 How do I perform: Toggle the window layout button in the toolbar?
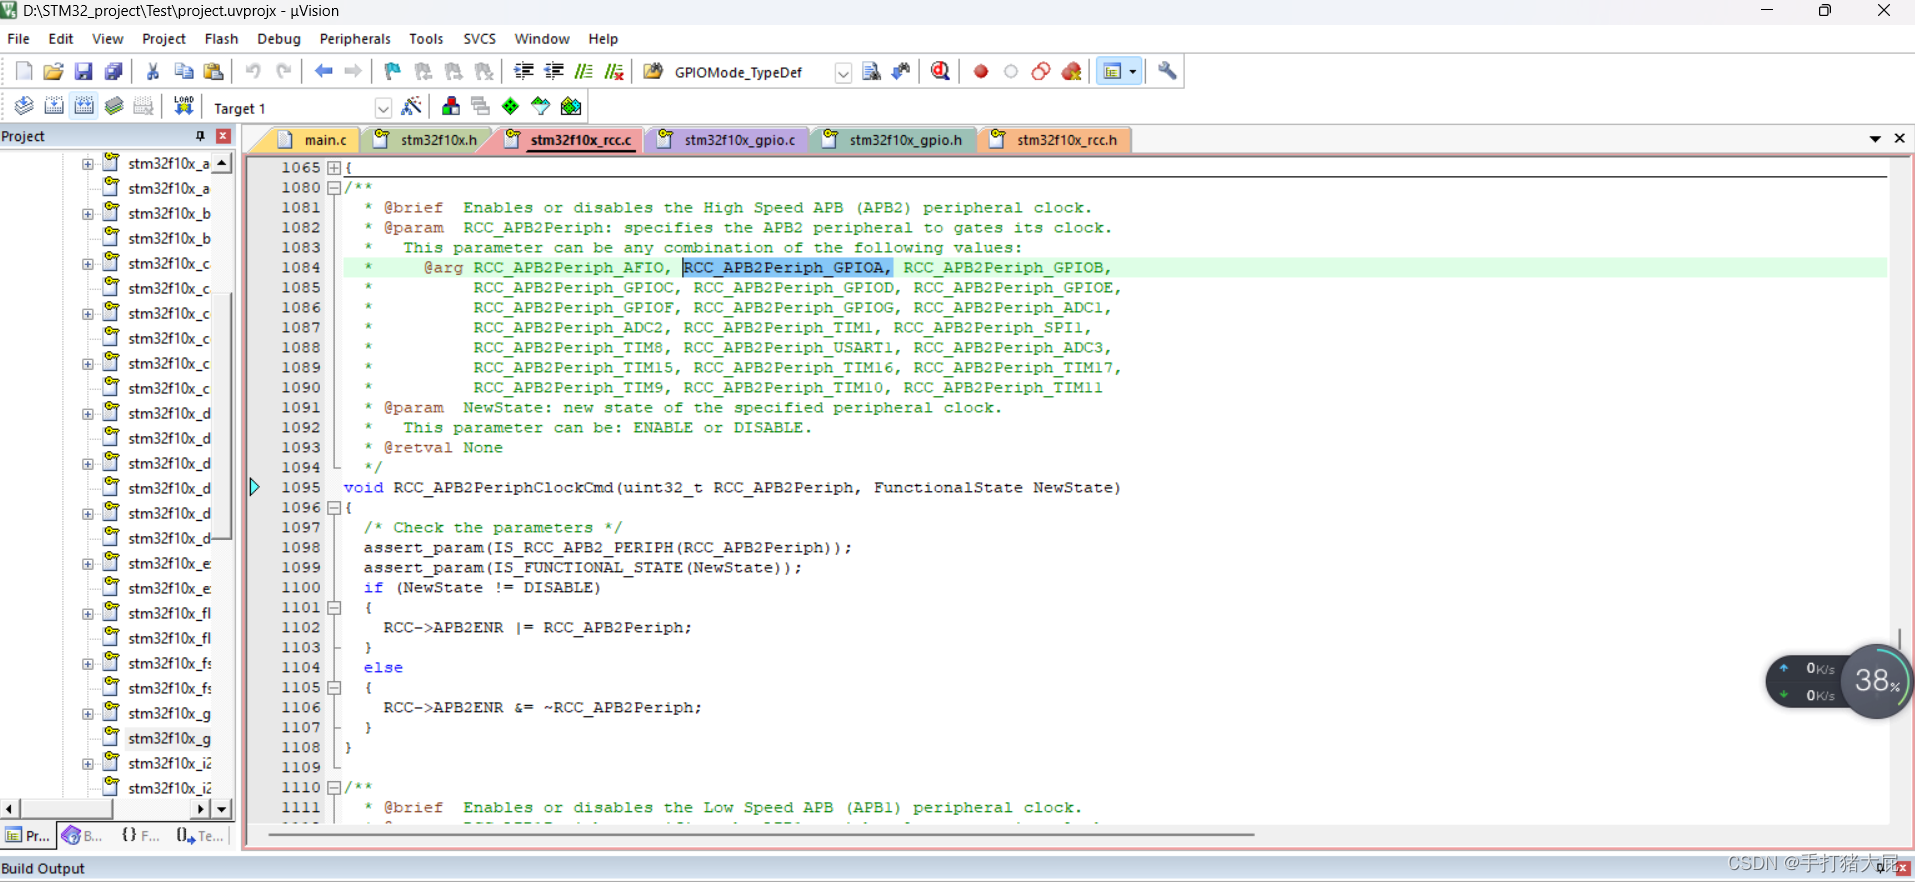(x=1112, y=71)
